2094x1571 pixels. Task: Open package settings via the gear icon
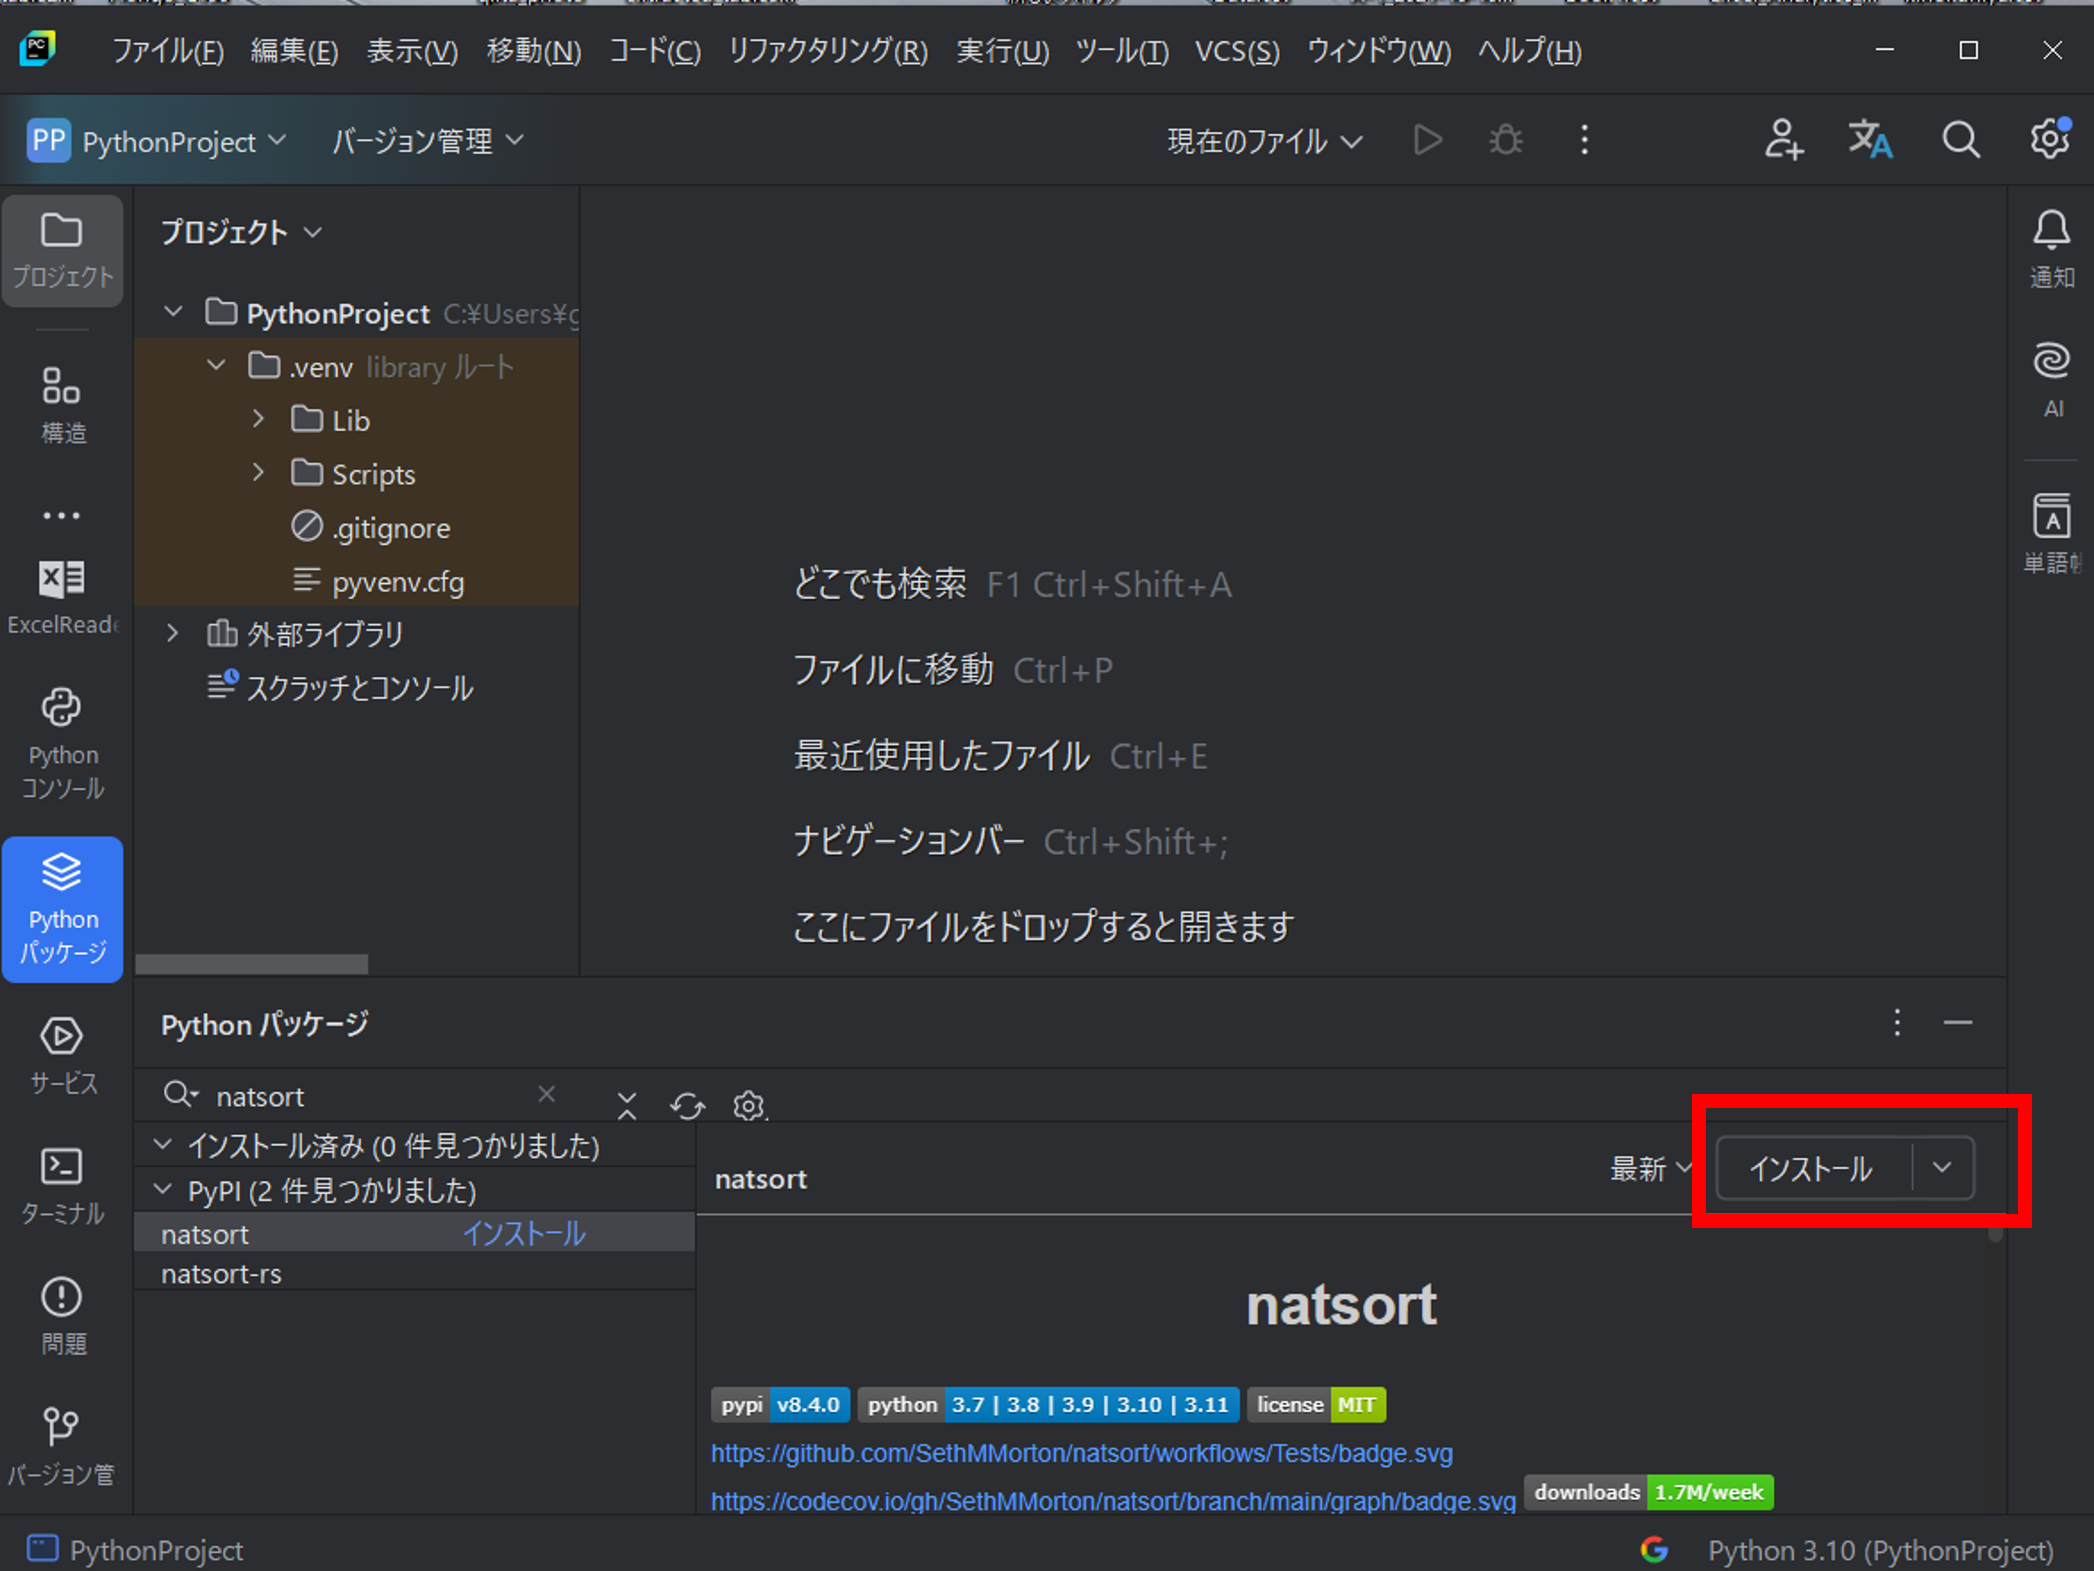[x=747, y=1106]
